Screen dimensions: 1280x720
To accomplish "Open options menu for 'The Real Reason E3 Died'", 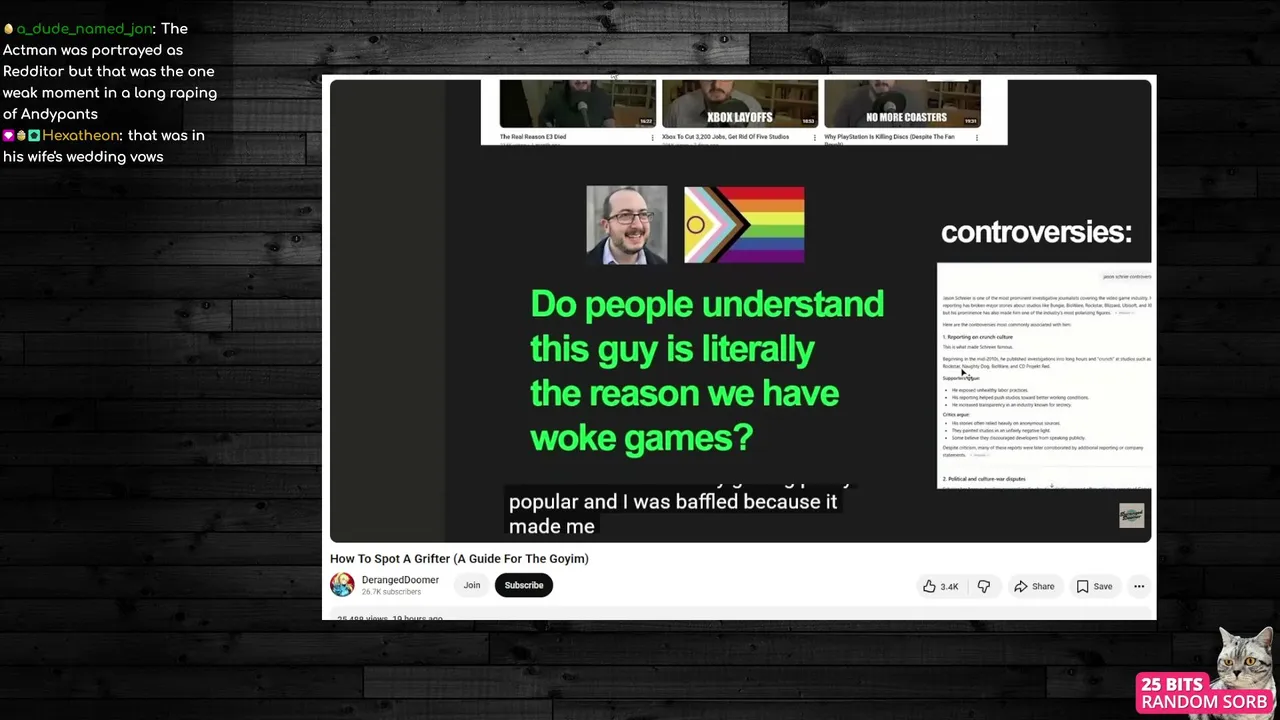I will pos(653,137).
